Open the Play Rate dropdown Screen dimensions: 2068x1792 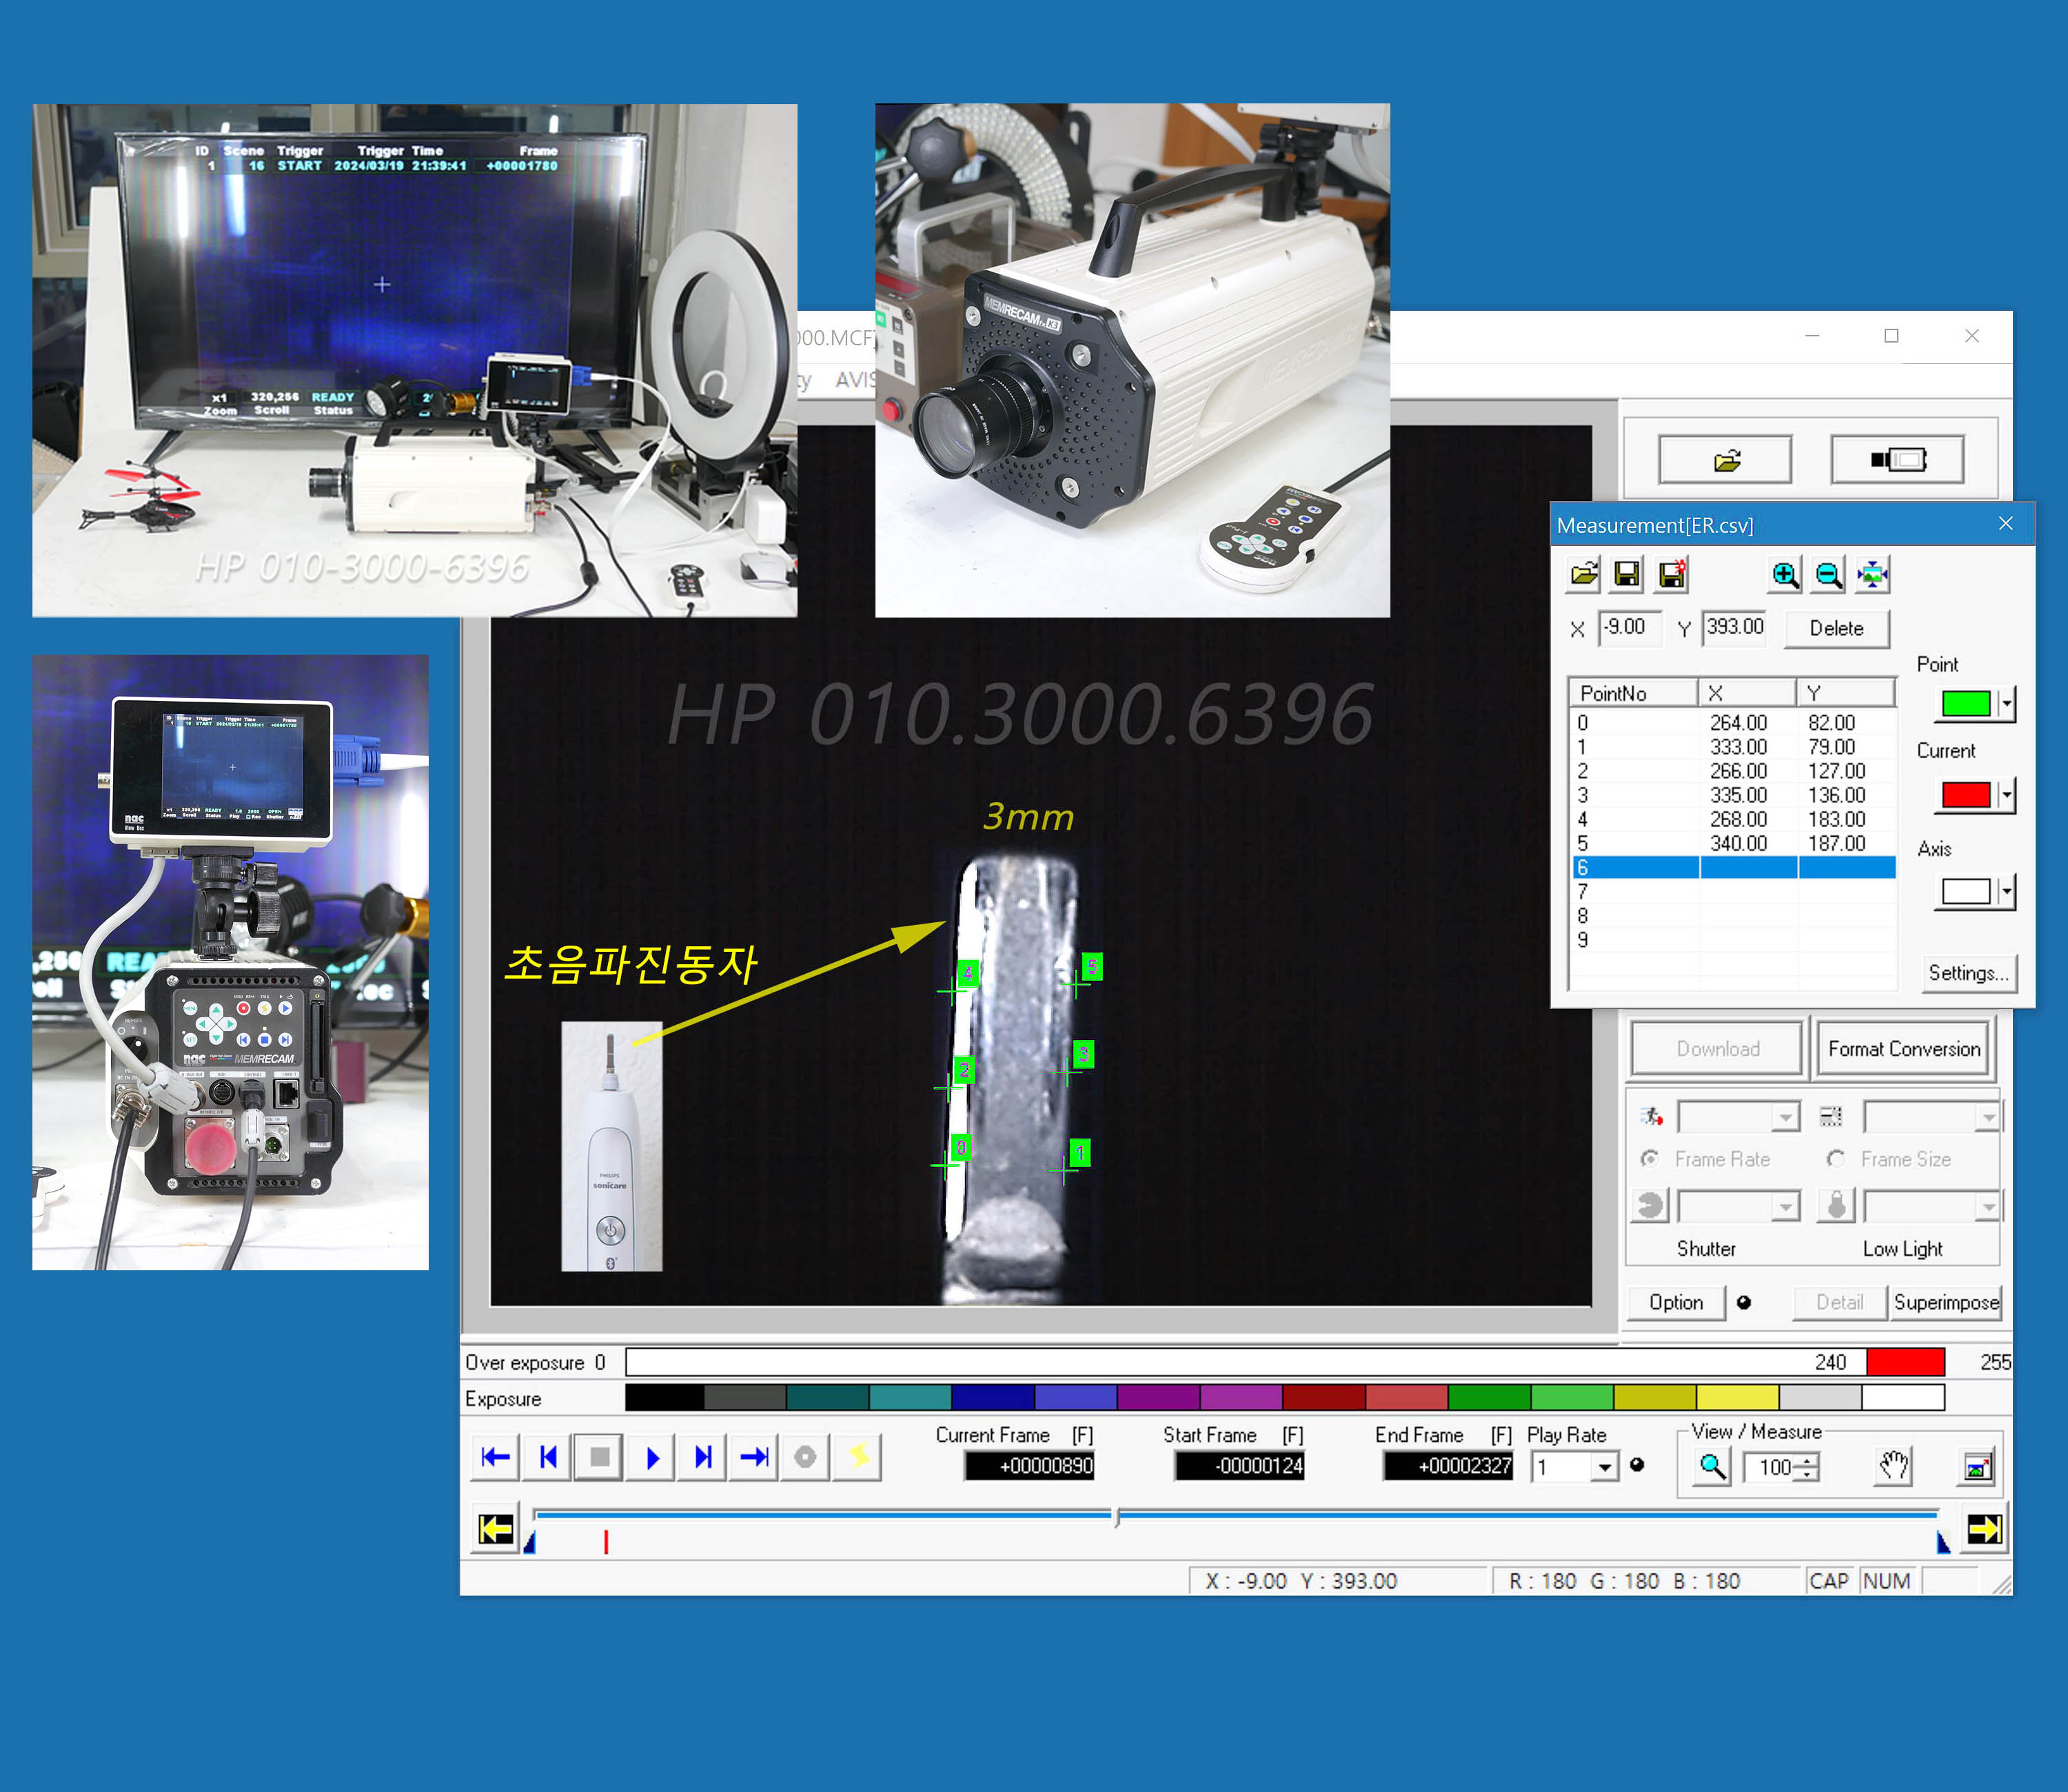click(x=1604, y=1467)
